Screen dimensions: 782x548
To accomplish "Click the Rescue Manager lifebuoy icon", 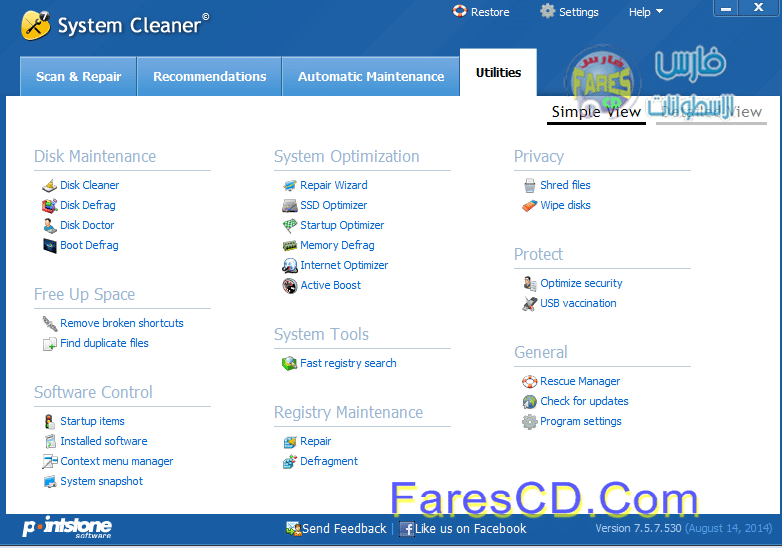I will click(x=530, y=381).
